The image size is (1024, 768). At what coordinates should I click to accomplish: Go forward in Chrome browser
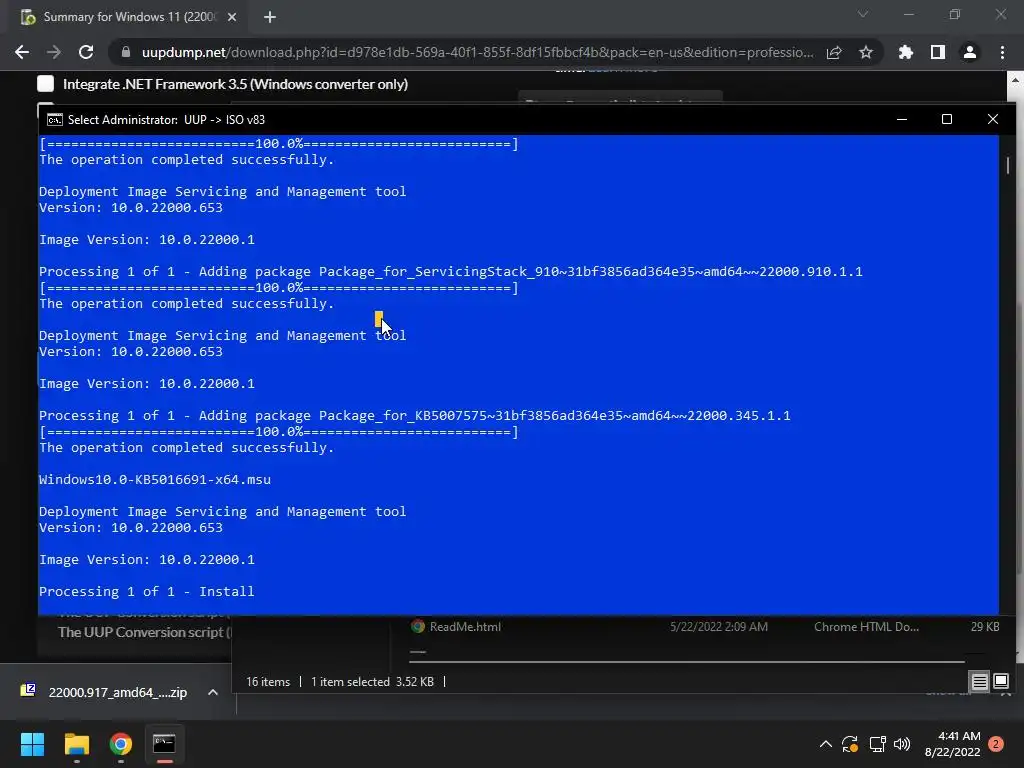point(54,52)
